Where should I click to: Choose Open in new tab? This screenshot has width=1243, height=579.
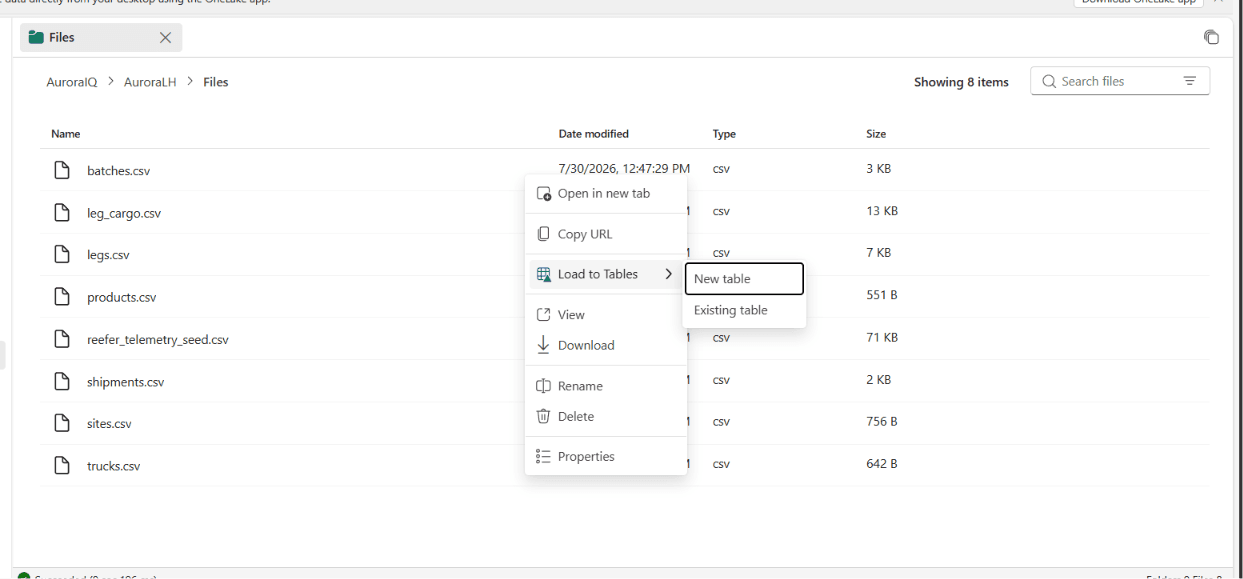pos(606,194)
